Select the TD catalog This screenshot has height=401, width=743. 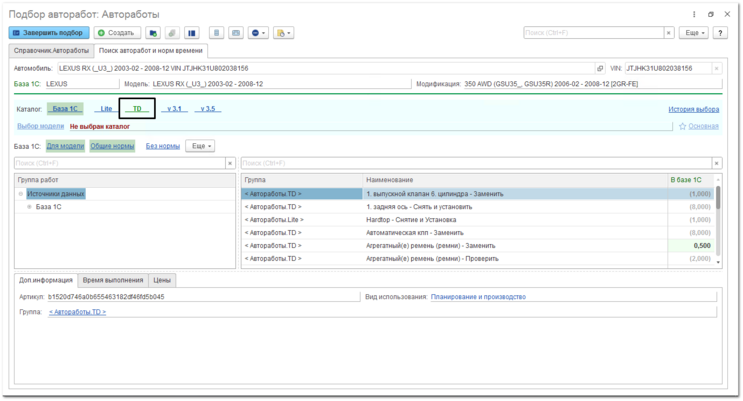137,109
